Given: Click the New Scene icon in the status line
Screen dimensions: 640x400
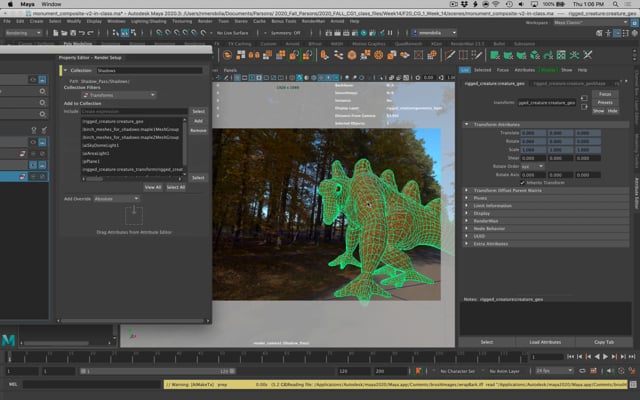Looking at the screenshot, I should coord(56,33).
